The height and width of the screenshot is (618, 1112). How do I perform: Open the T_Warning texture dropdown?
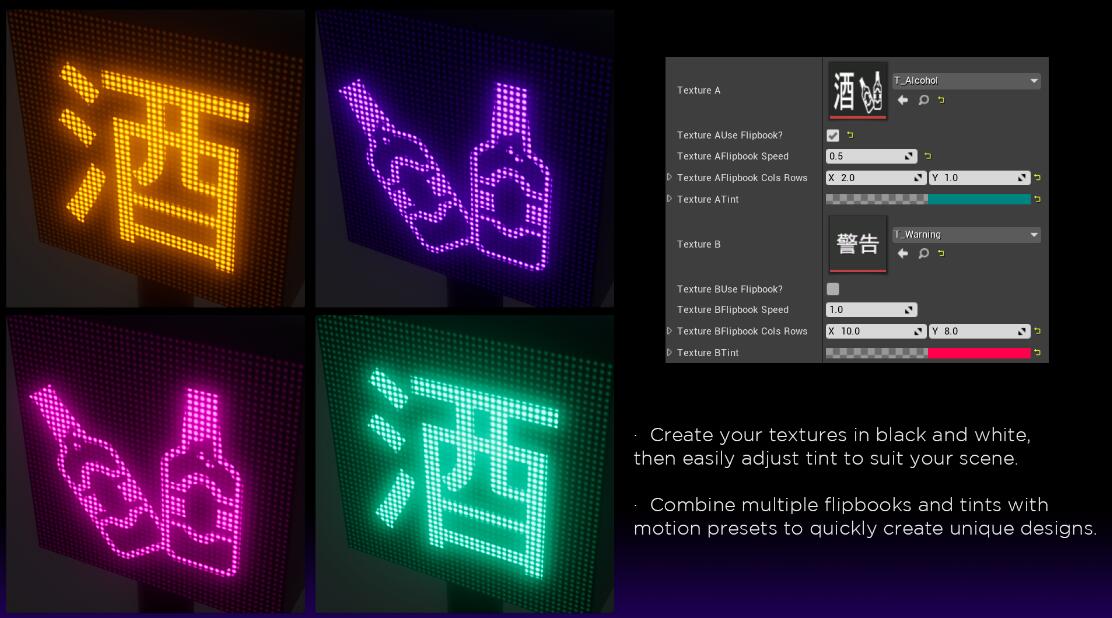pos(1033,235)
